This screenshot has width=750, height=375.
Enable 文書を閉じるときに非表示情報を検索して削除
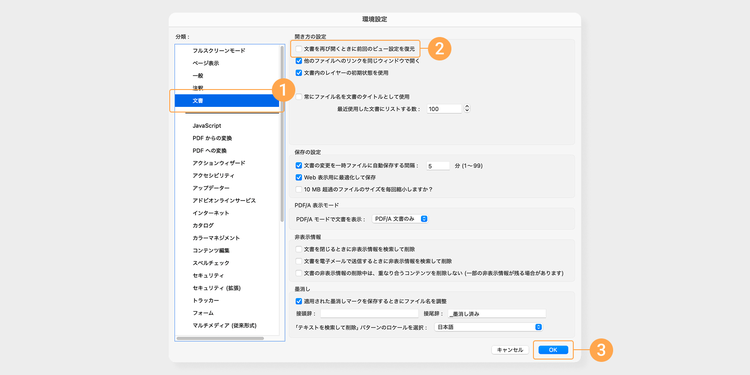pos(299,249)
